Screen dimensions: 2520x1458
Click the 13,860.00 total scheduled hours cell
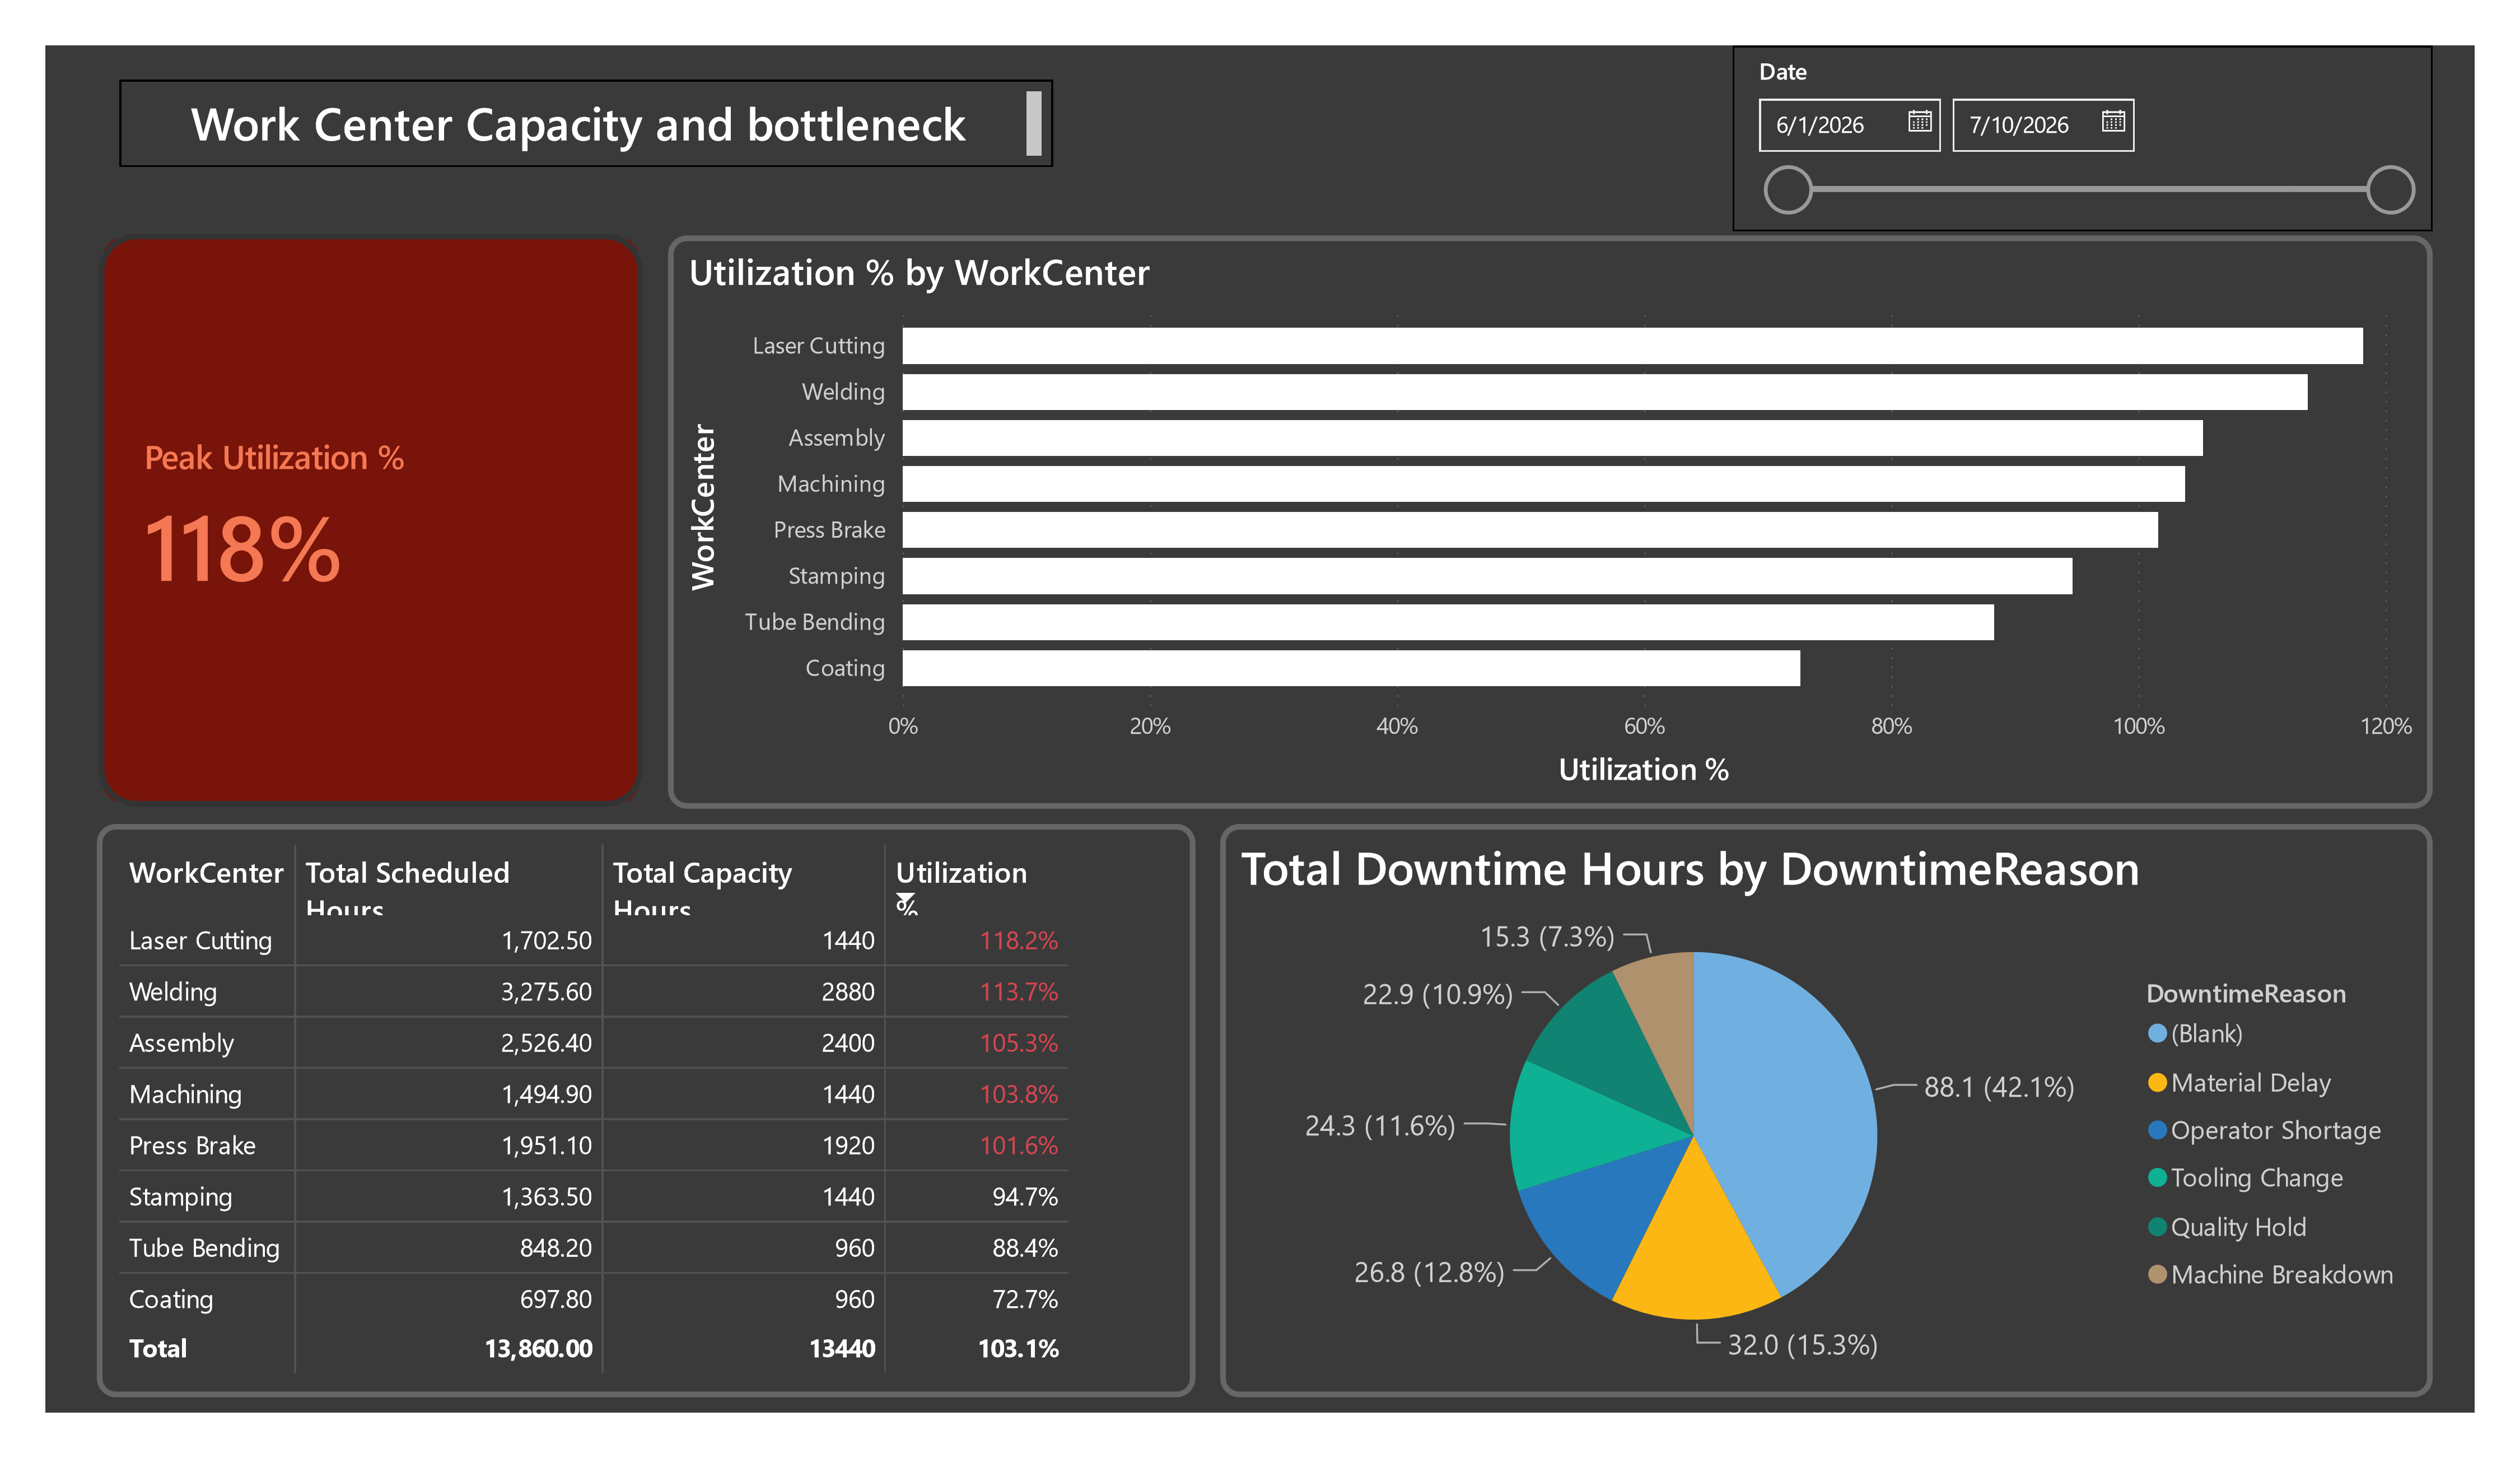[x=538, y=1349]
